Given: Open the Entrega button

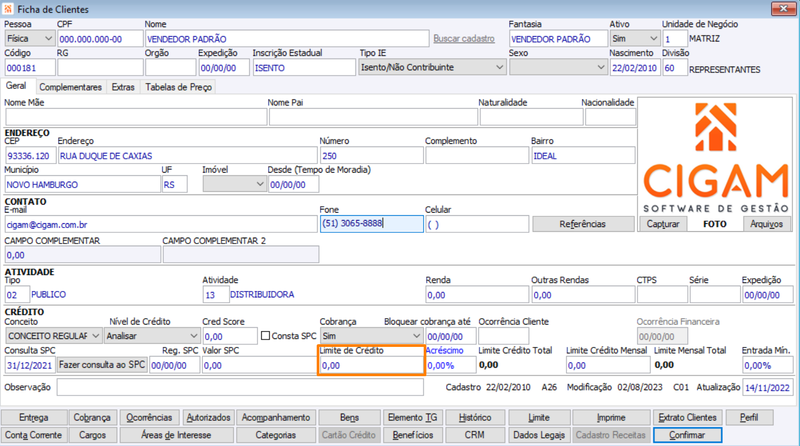Looking at the screenshot, I should pyautogui.click(x=34, y=417).
